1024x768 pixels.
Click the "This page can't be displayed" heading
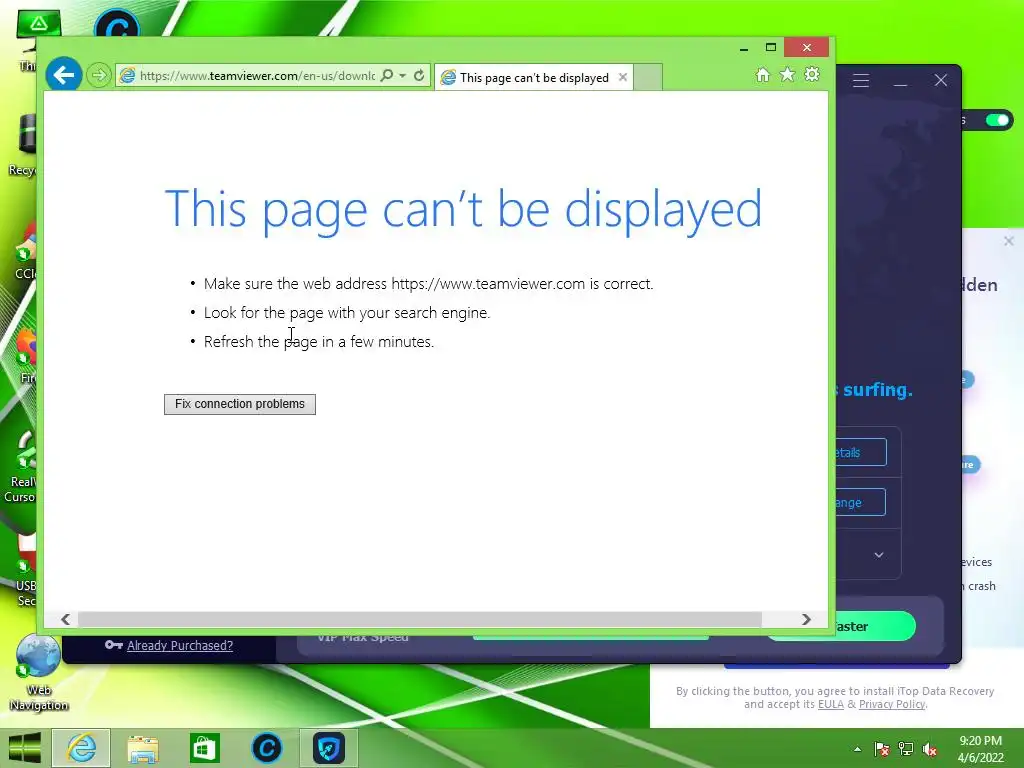[x=463, y=210]
